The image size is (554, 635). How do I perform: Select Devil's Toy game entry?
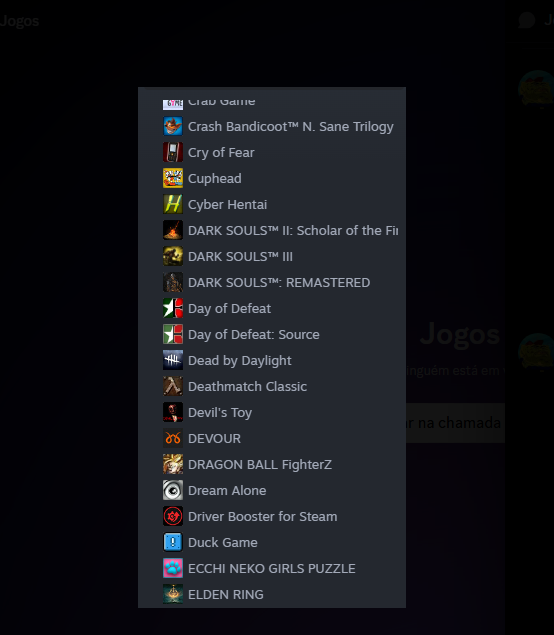pos(272,412)
